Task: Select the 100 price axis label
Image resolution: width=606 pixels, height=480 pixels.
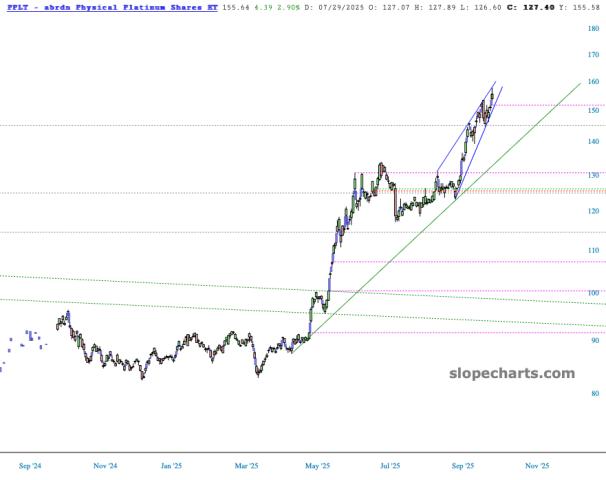Action: click(x=593, y=293)
